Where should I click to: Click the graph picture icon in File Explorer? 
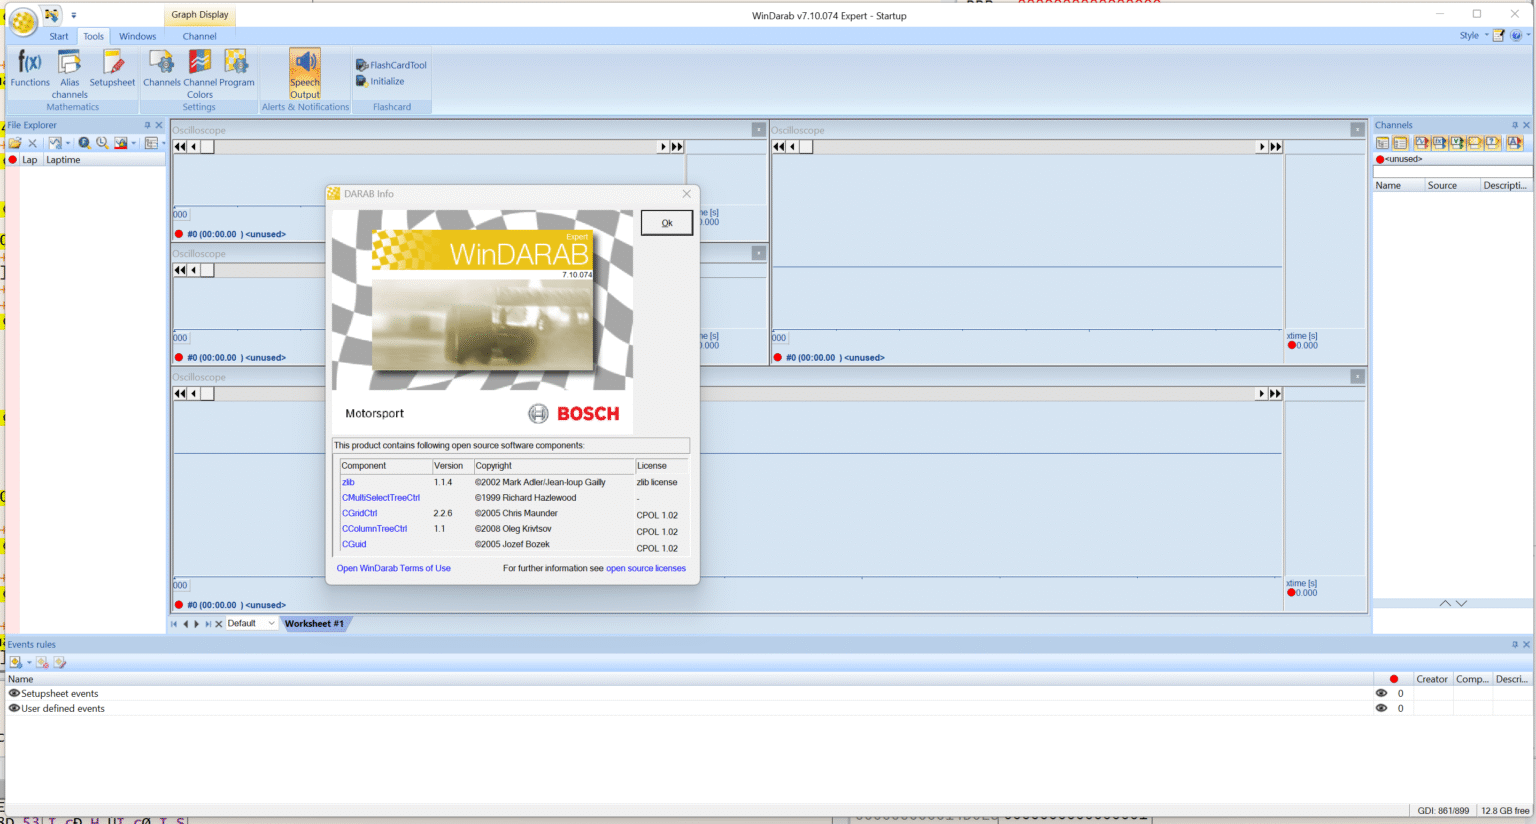tap(121, 143)
